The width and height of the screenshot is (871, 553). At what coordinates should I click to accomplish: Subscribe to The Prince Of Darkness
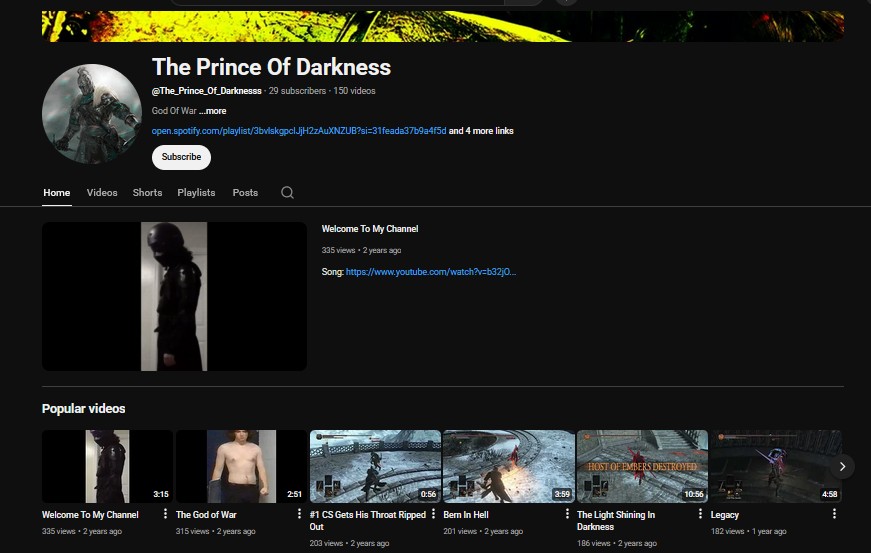point(181,157)
